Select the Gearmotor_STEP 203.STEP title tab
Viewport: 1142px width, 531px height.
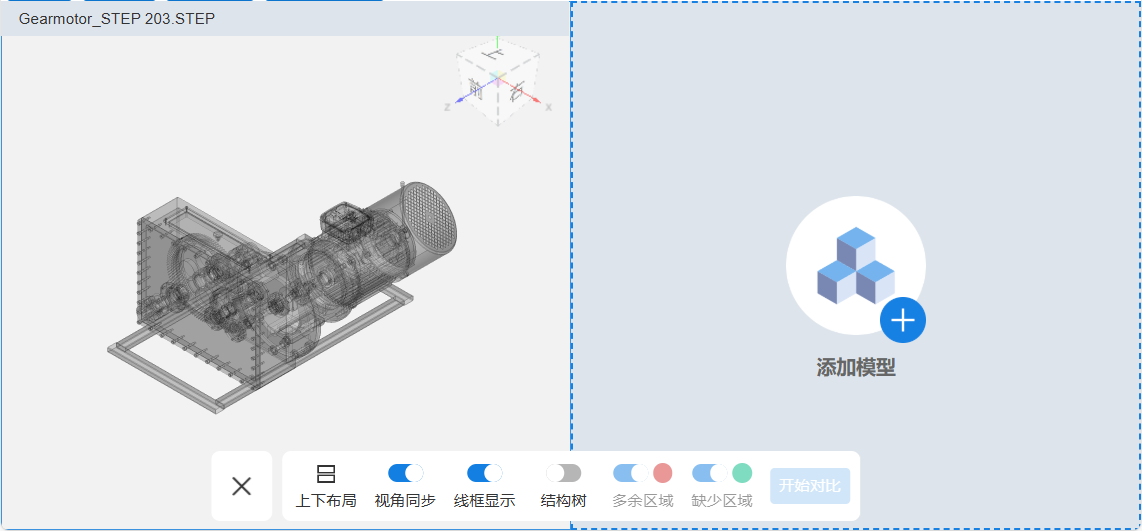click(117, 18)
